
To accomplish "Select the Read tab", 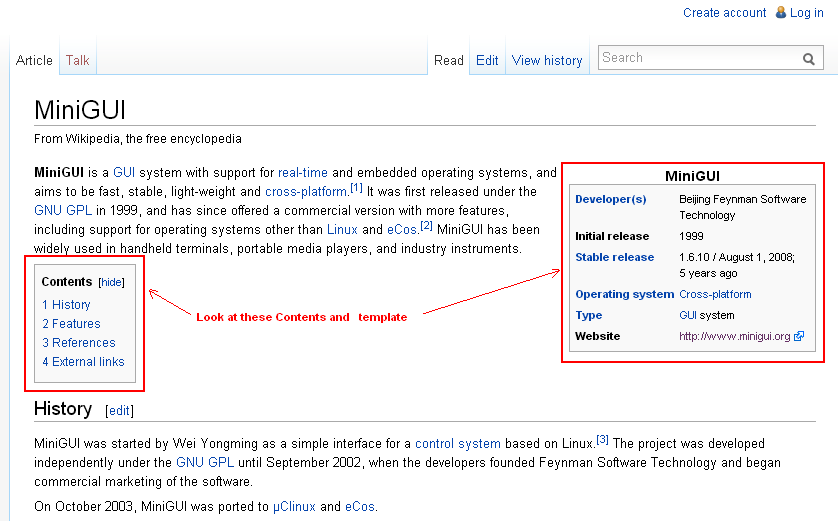I will tap(448, 60).
